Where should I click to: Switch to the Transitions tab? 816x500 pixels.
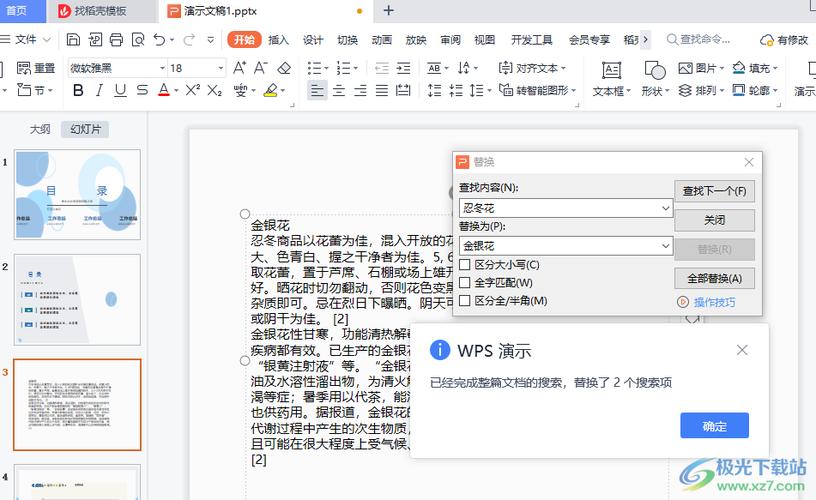tap(347, 40)
